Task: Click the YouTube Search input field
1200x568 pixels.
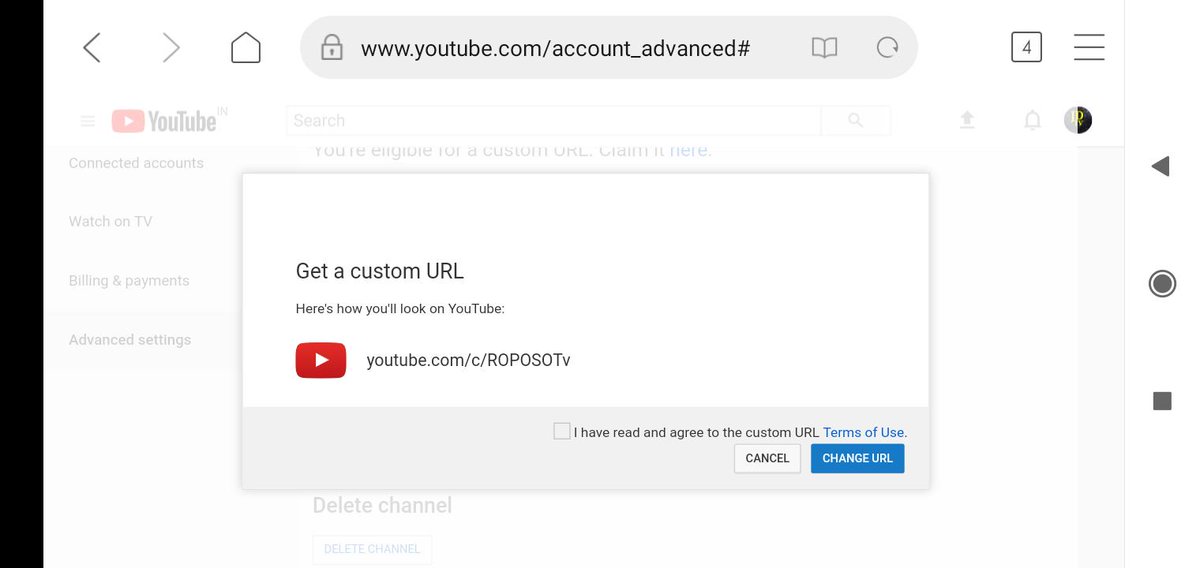Action: (x=553, y=121)
